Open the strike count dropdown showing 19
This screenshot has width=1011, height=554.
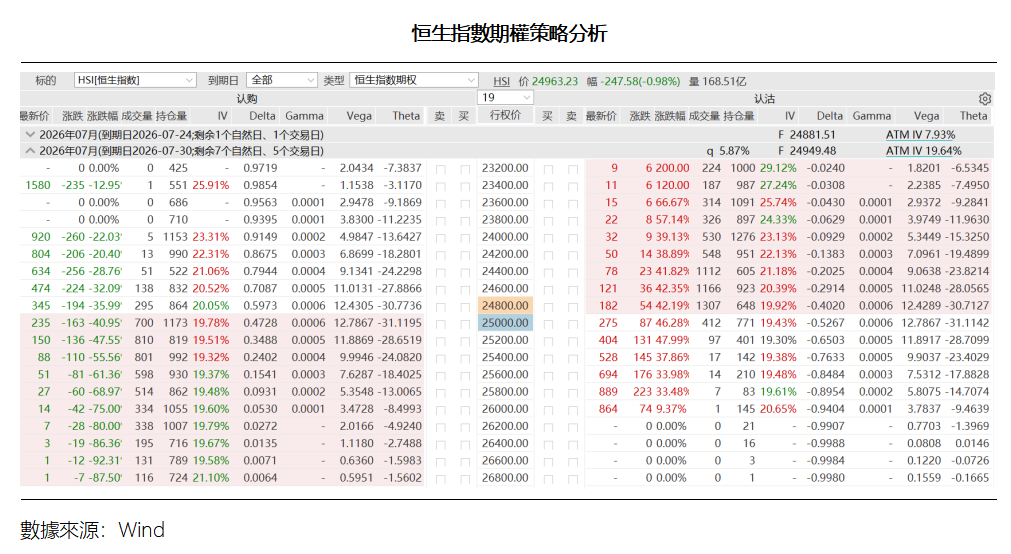click(x=506, y=97)
